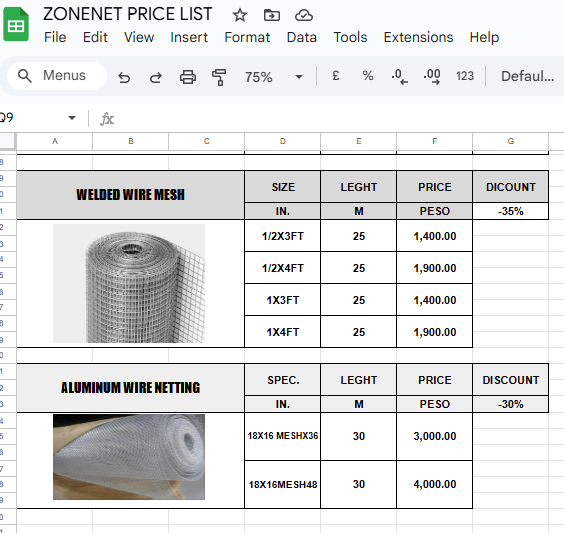Open more number formats 123
Screen dimensions: 564x533
pos(465,76)
